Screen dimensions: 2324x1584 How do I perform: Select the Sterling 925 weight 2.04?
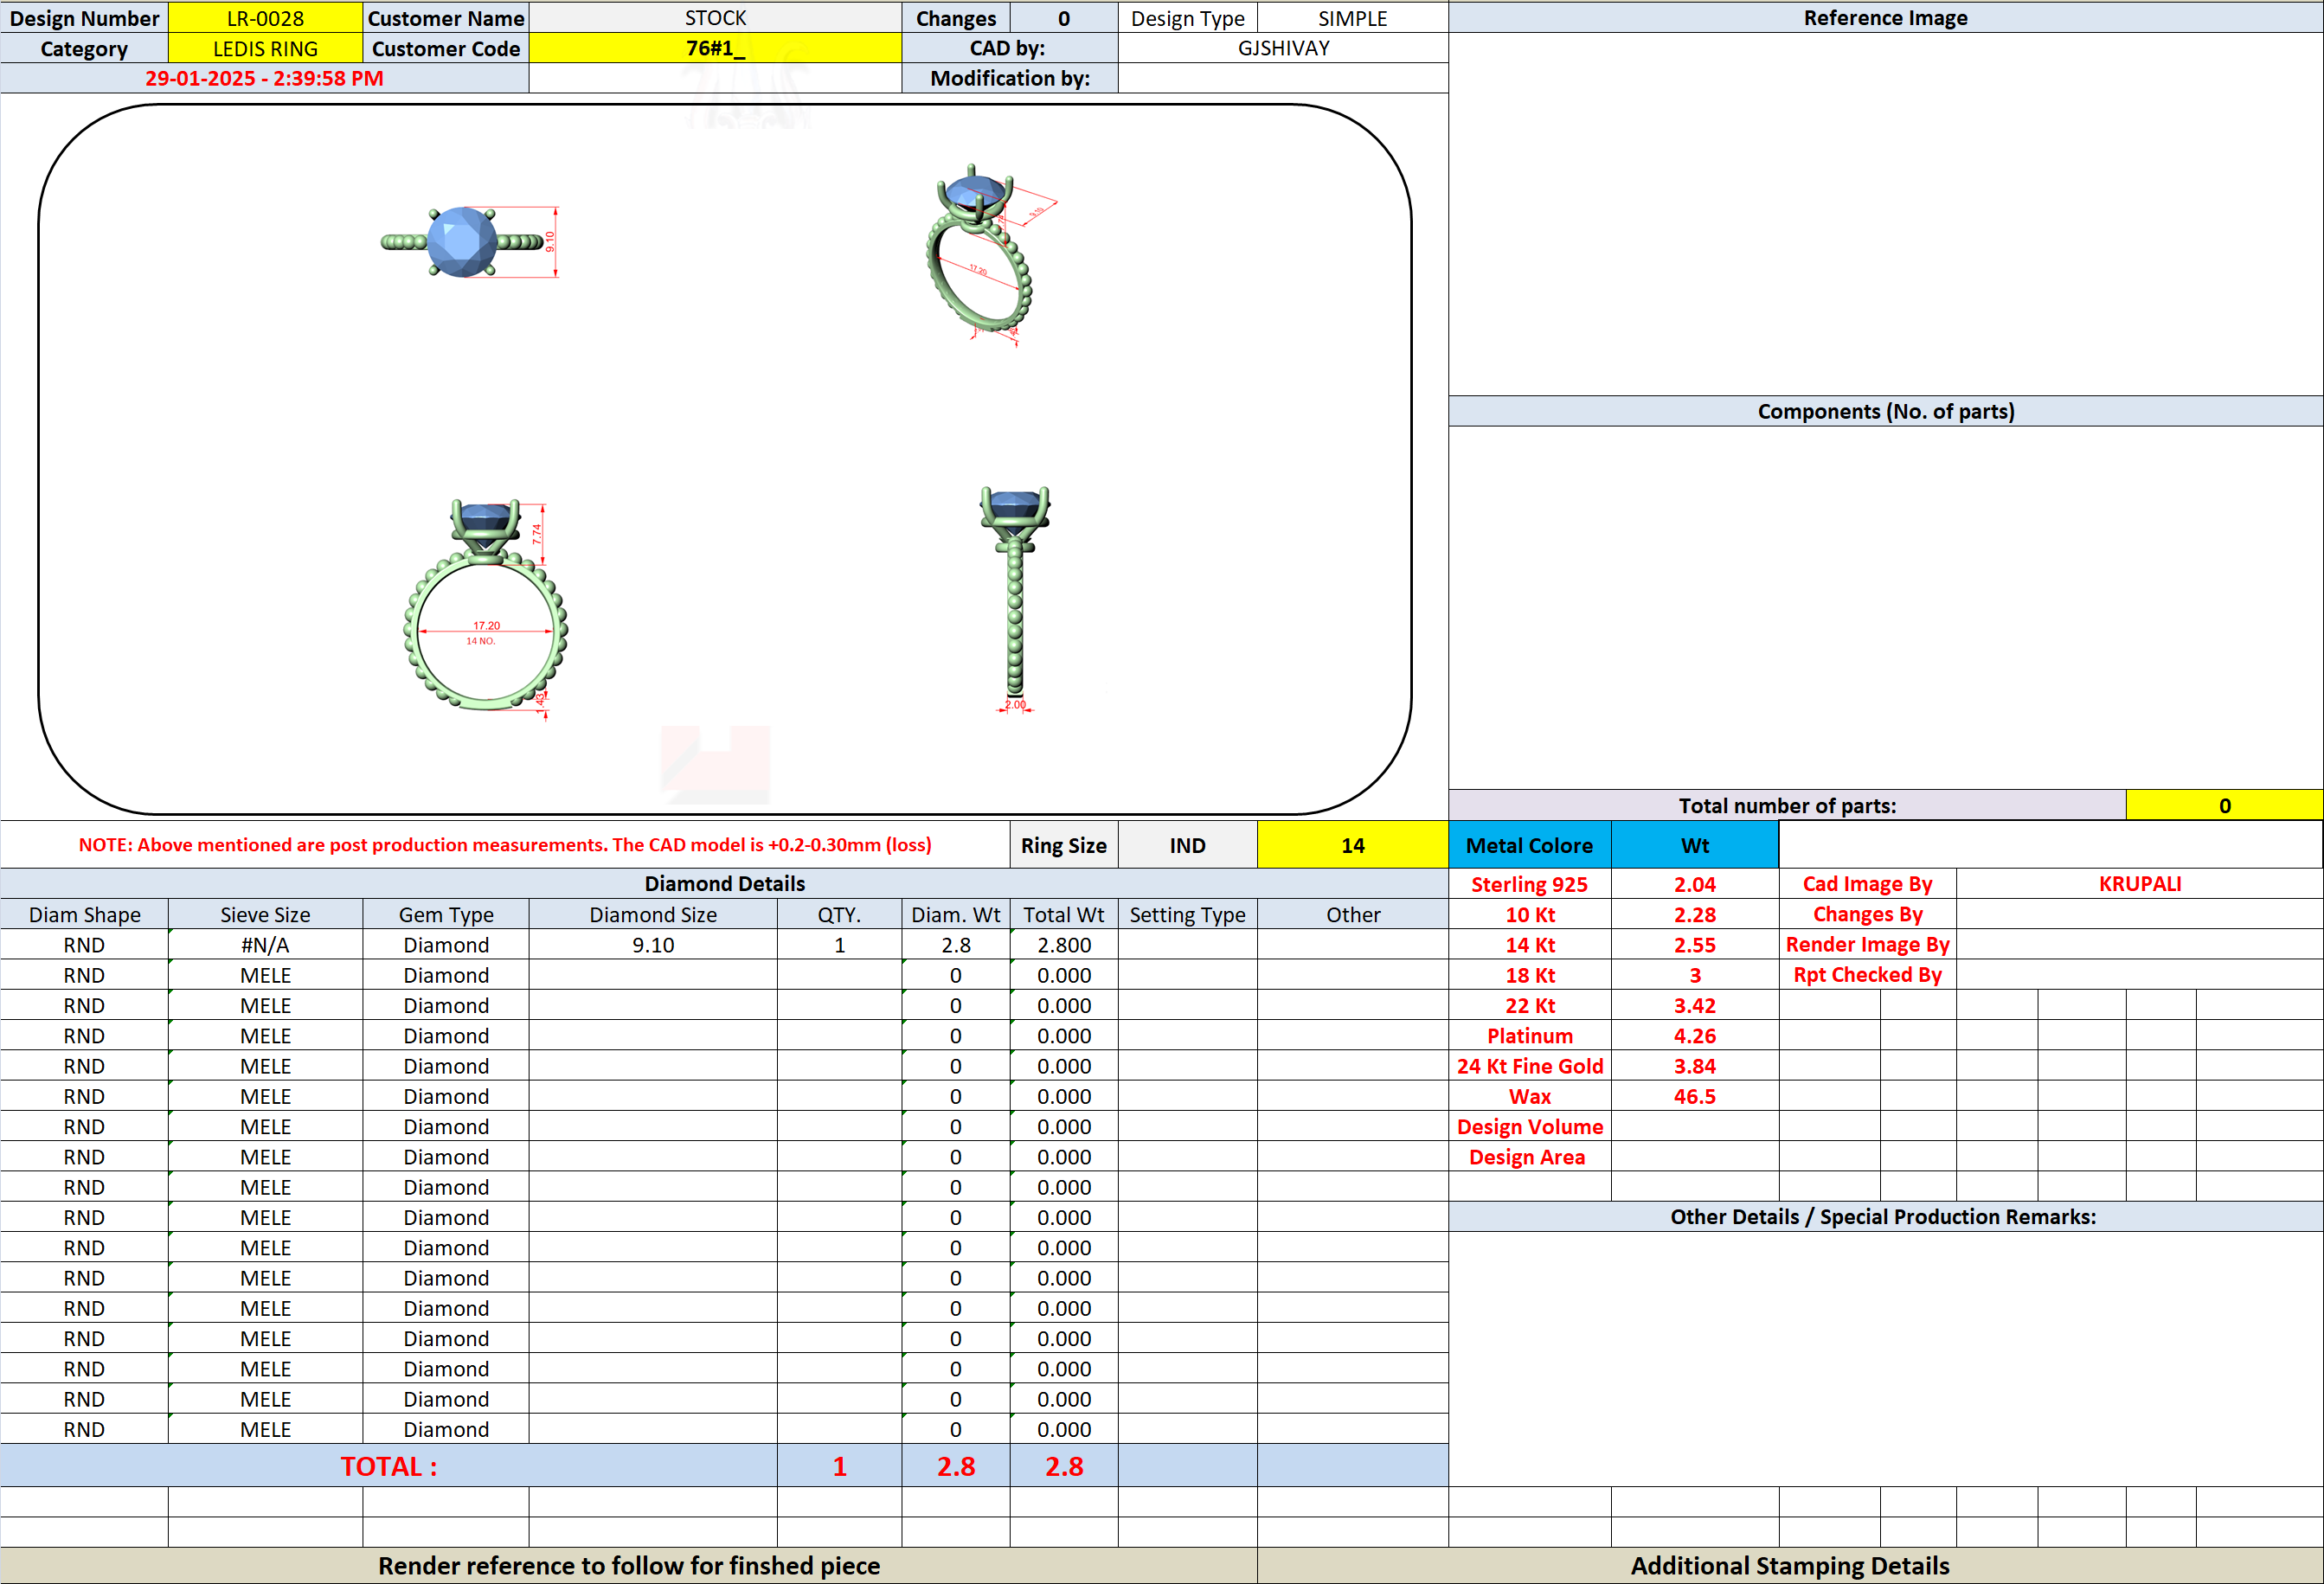1695,884
